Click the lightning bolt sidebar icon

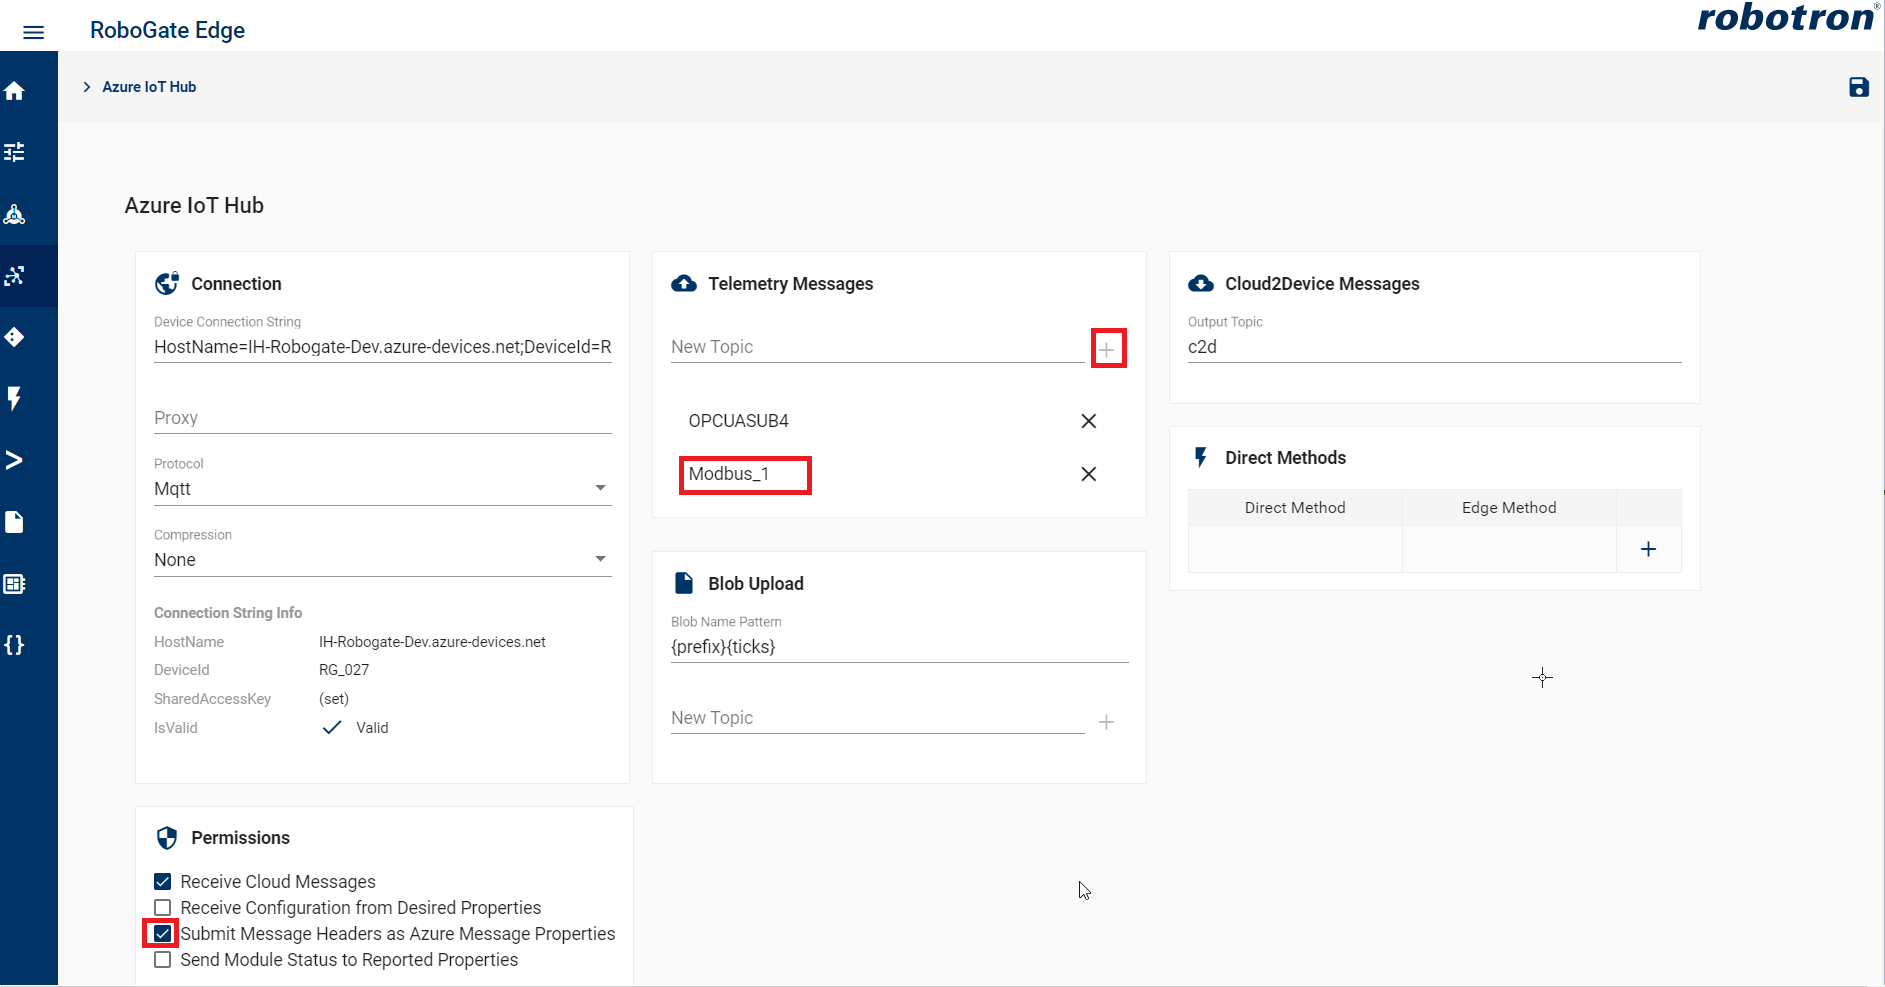(15, 398)
